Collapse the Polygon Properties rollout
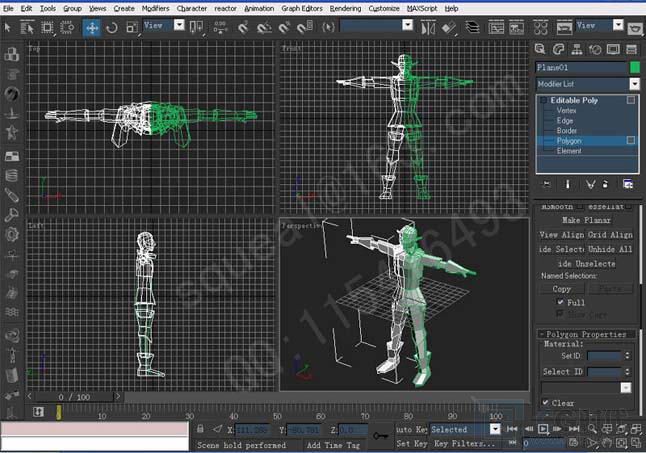 click(x=586, y=334)
